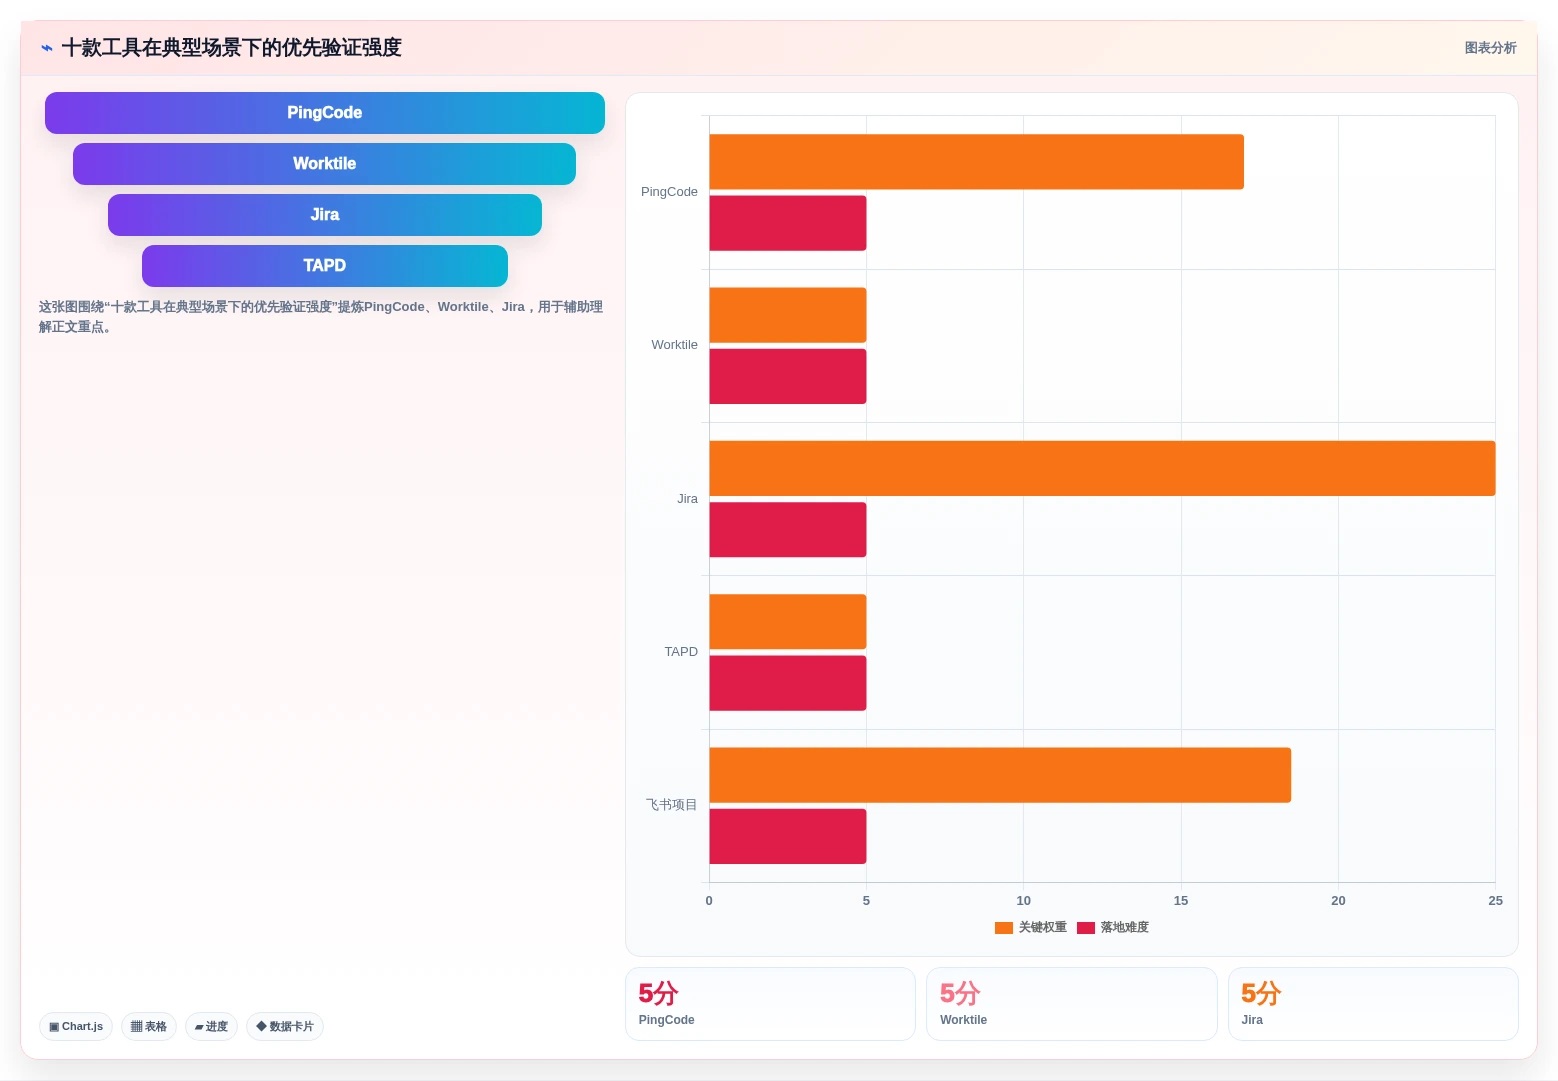This screenshot has width=1558, height=1081.
Task: Click the 落地难度 legend text
Action: click(x=1124, y=928)
